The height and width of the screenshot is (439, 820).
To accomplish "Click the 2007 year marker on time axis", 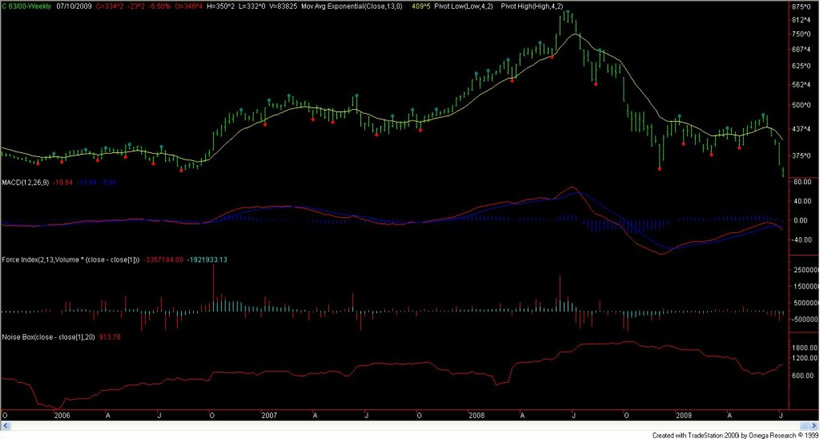I will click(269, 414).
